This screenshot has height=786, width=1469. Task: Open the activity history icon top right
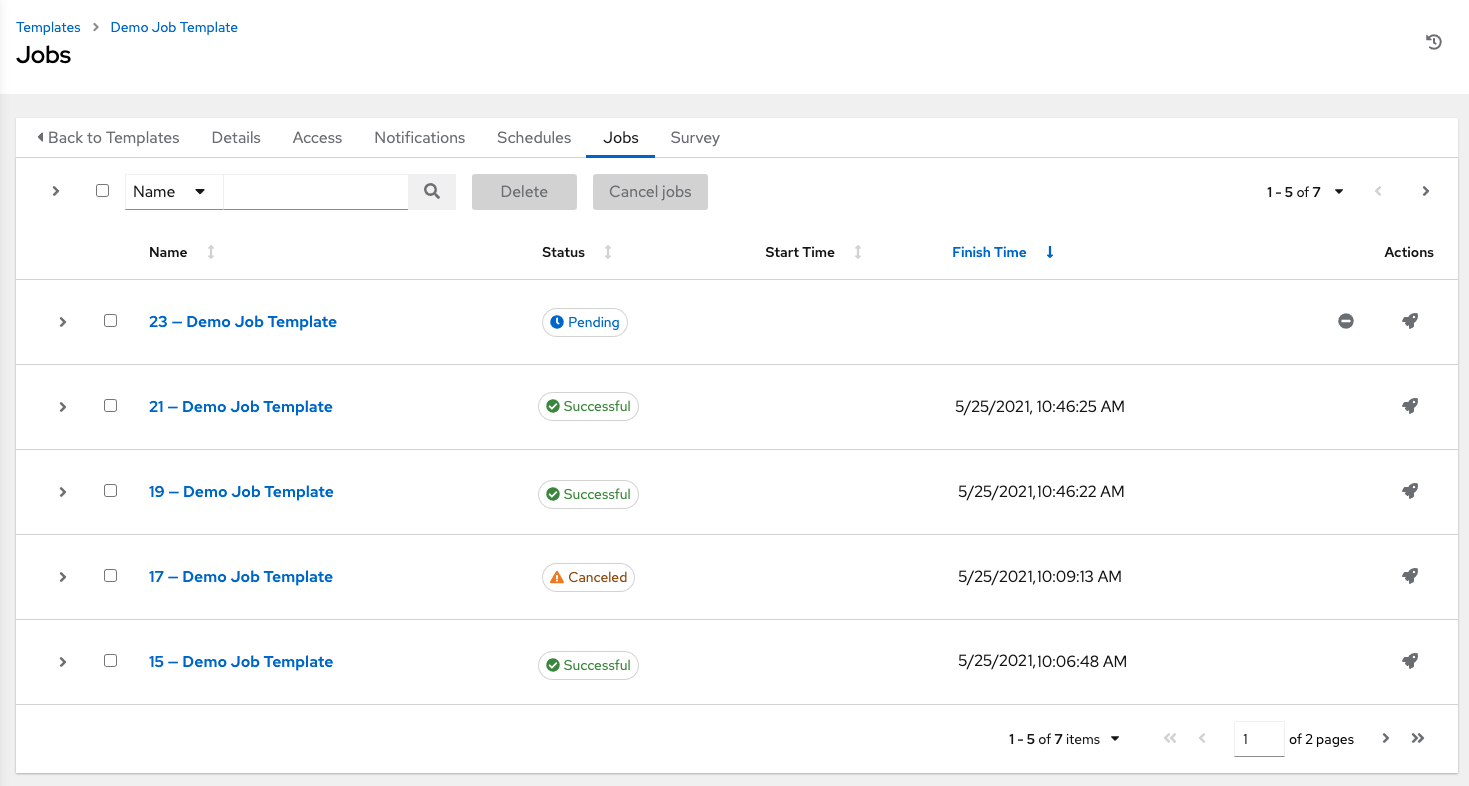(1434, 41)
